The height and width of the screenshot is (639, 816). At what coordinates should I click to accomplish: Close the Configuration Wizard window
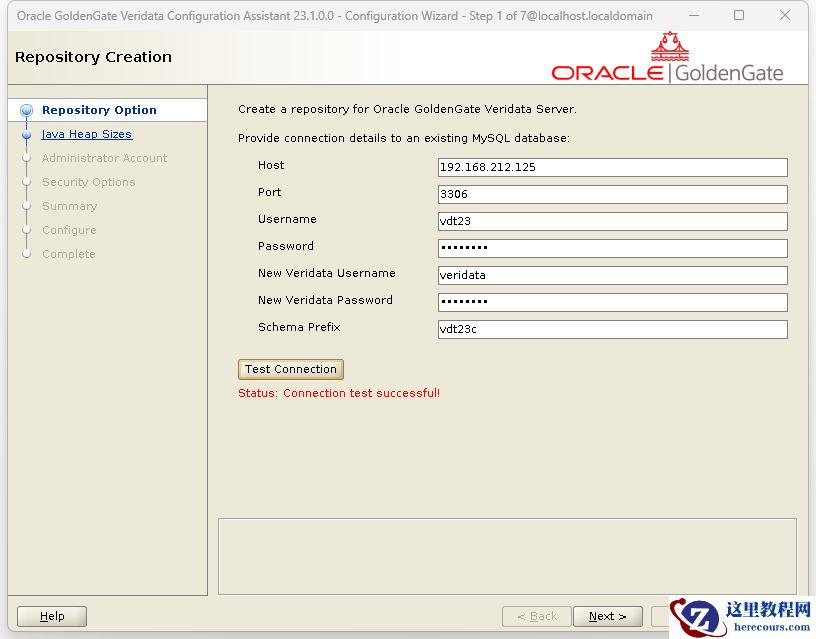coord(785,16)
